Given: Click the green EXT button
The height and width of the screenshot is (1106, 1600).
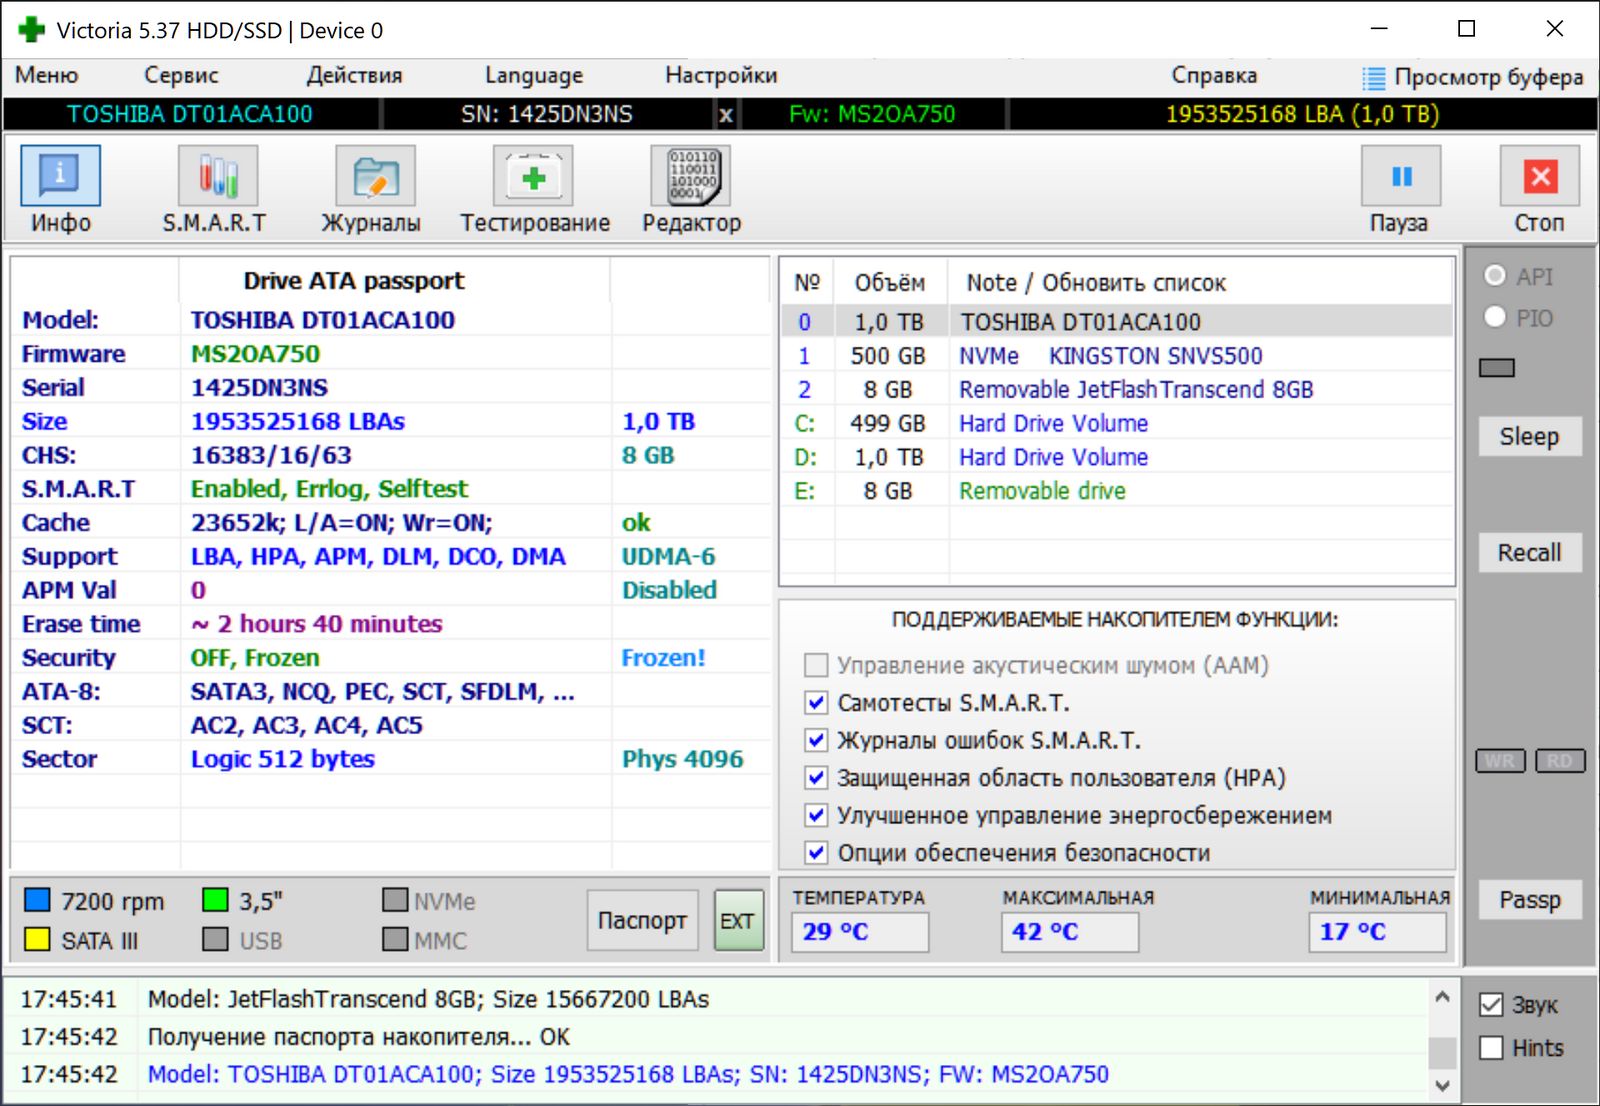Looking at the screenshot, I should pyautogui.click(x=738, y=920).
